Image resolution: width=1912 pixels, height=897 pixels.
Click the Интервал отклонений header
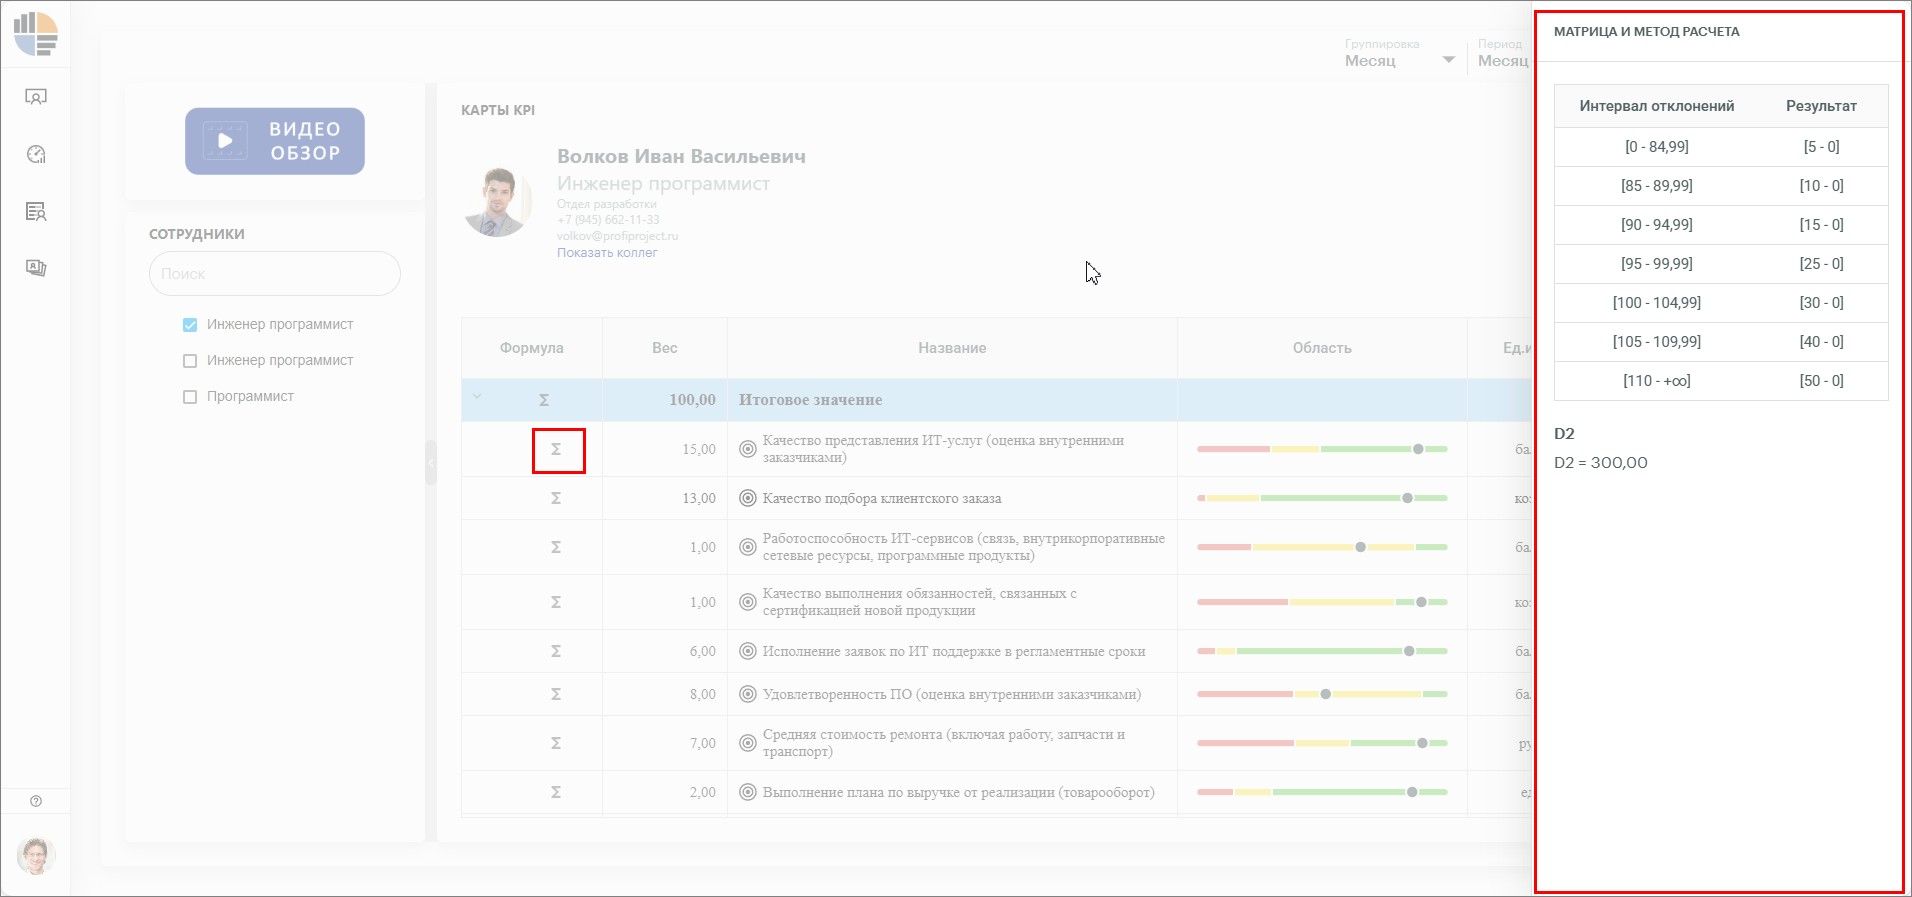tap(1657, 106)
